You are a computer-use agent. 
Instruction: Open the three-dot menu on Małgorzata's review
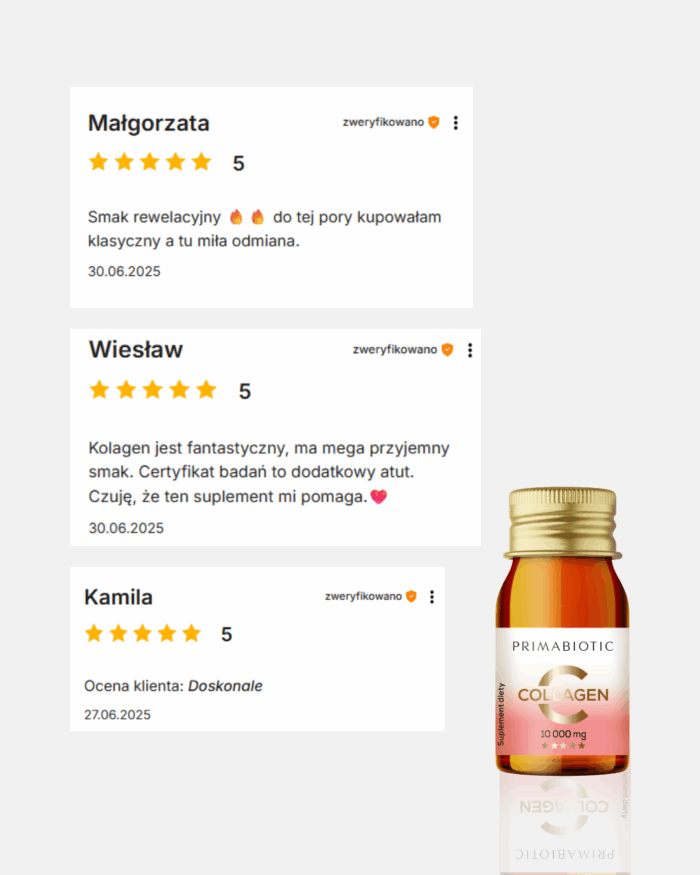pos(456,123)
